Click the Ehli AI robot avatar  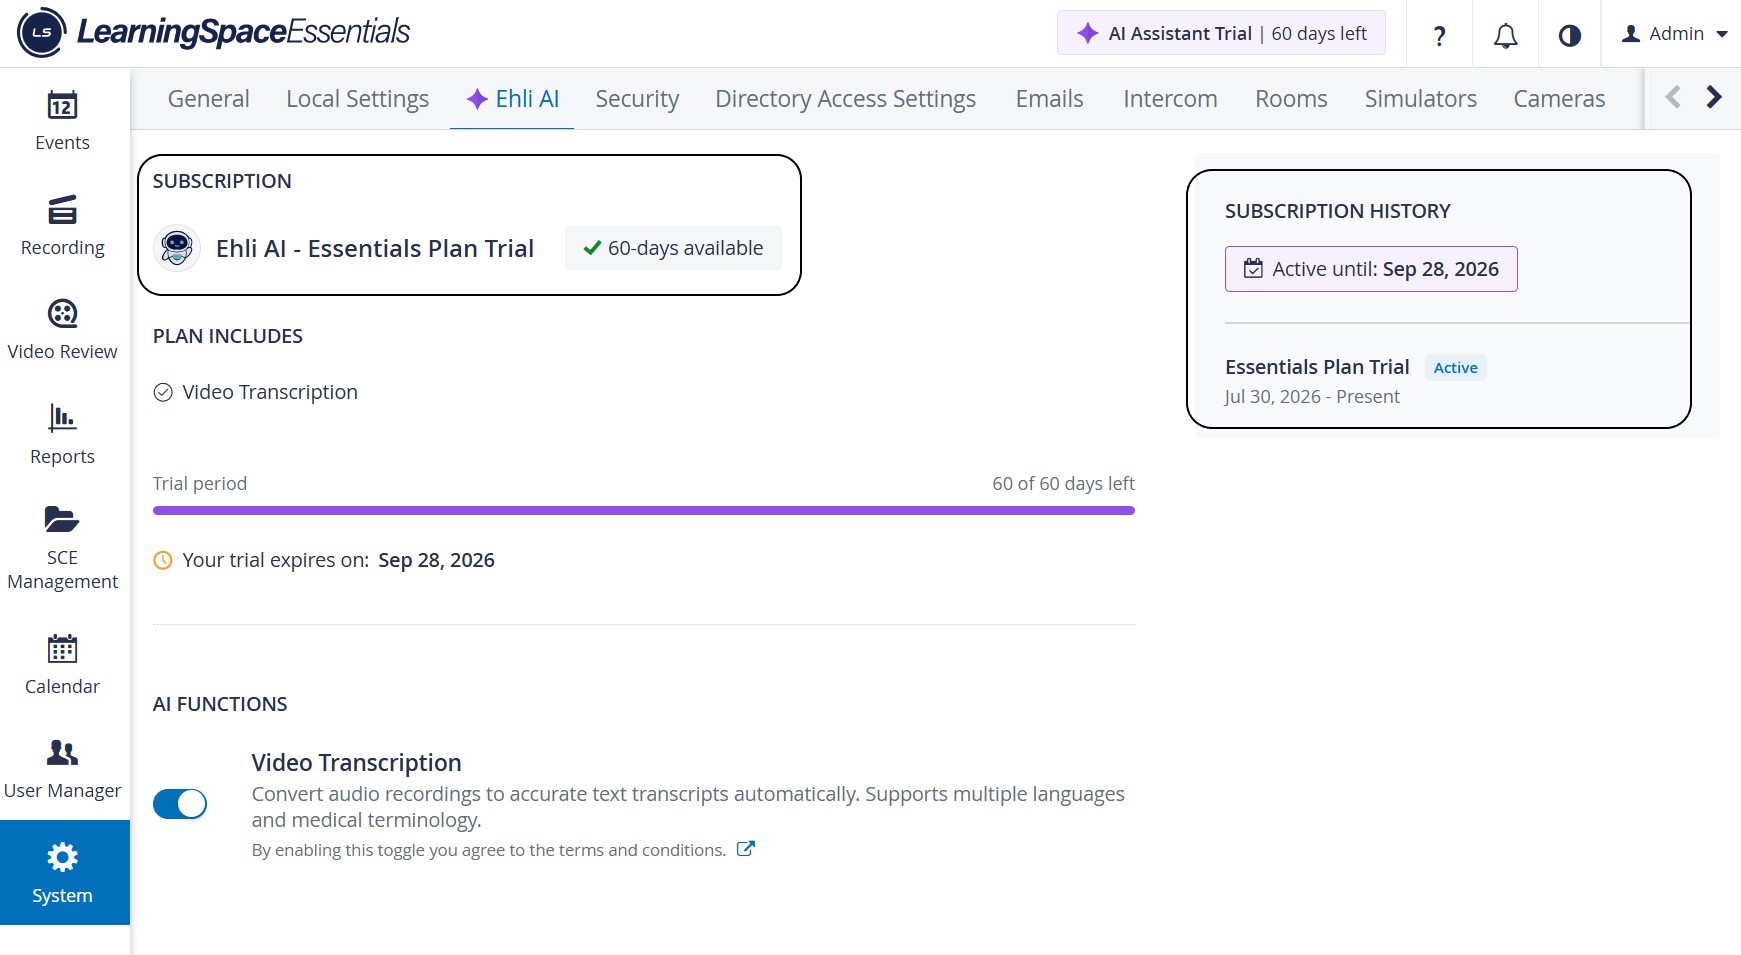pyautogui.click(x=177, y=248)
